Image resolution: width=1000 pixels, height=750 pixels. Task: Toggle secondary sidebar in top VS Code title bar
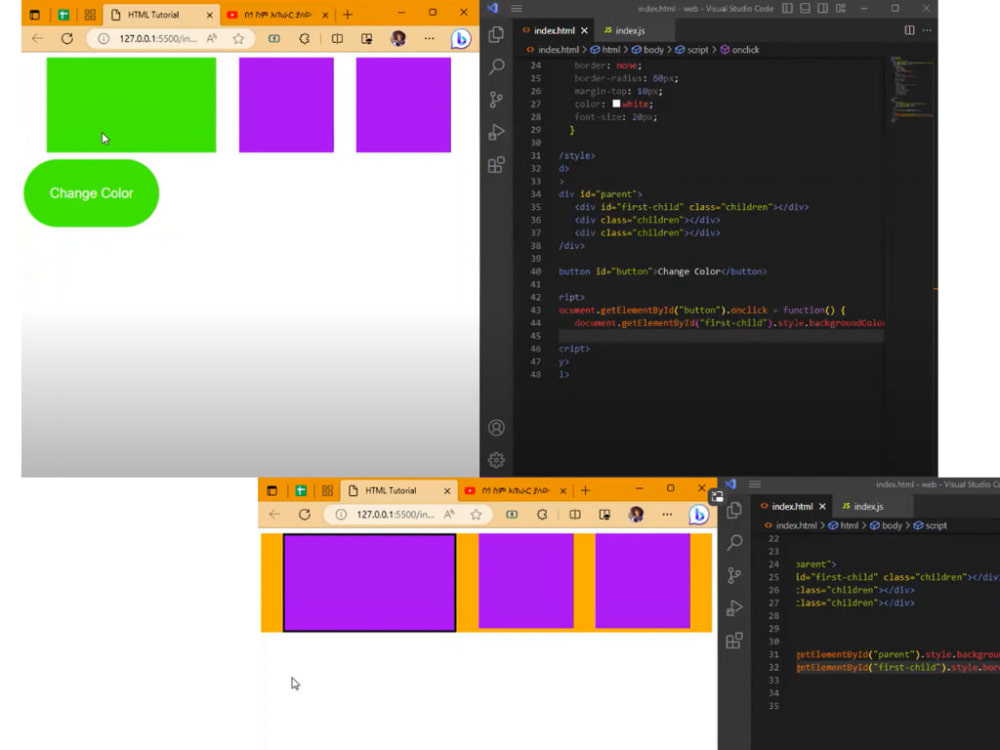click(x=823, y=8)
